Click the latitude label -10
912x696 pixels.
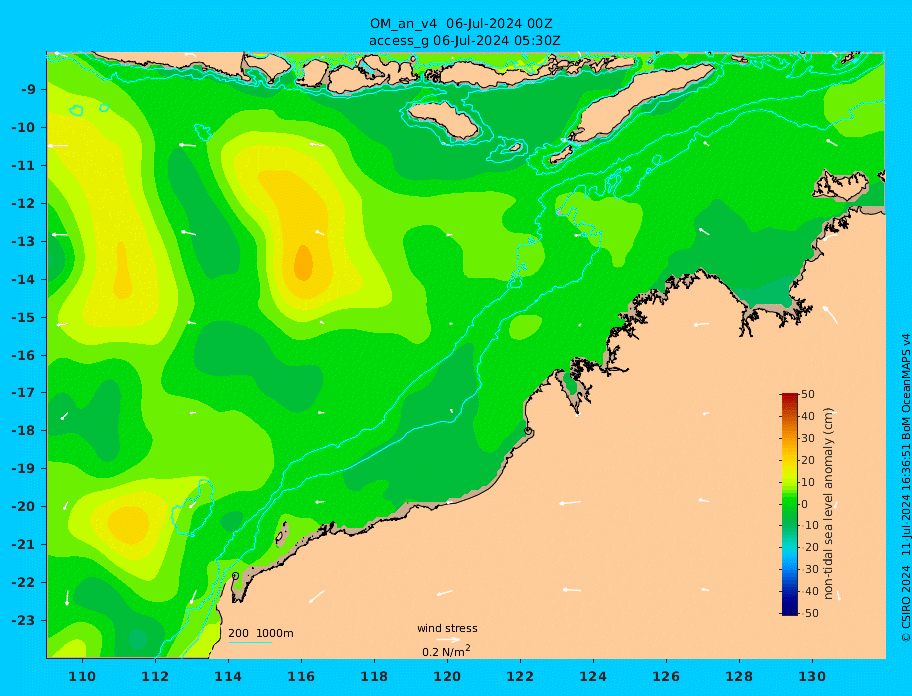[23, 127]
